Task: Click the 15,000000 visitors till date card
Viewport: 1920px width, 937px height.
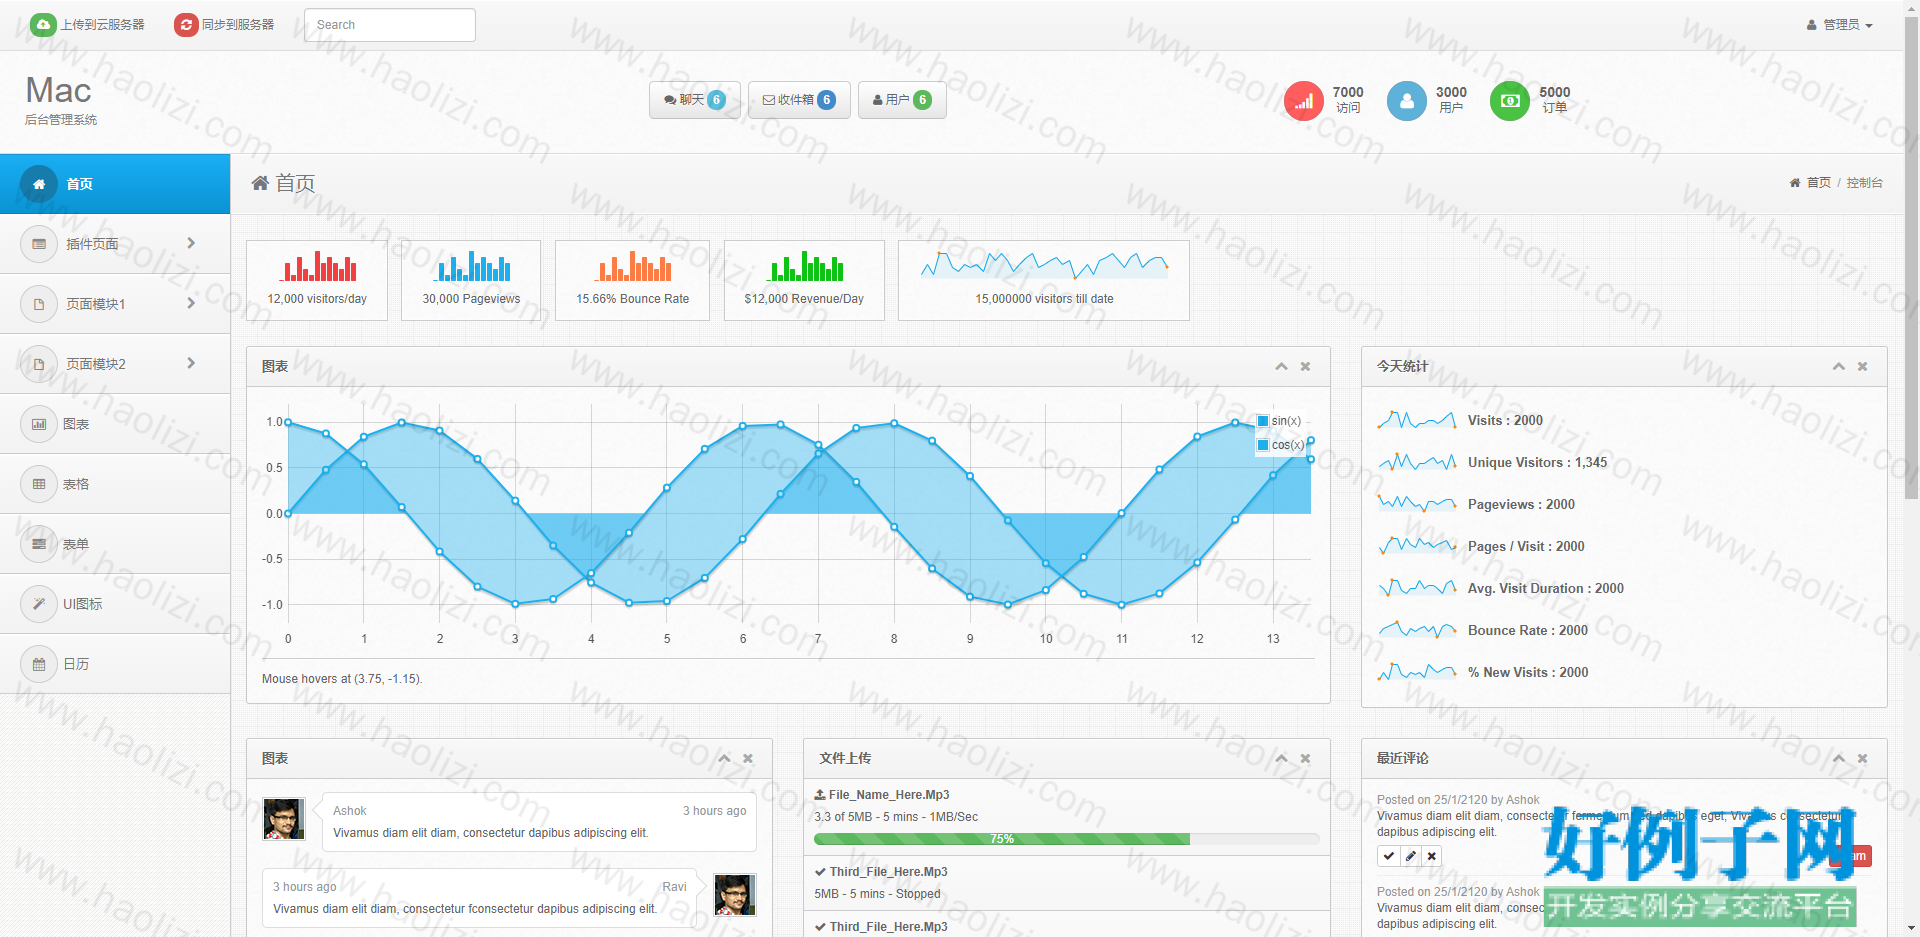Action: 1044,280
